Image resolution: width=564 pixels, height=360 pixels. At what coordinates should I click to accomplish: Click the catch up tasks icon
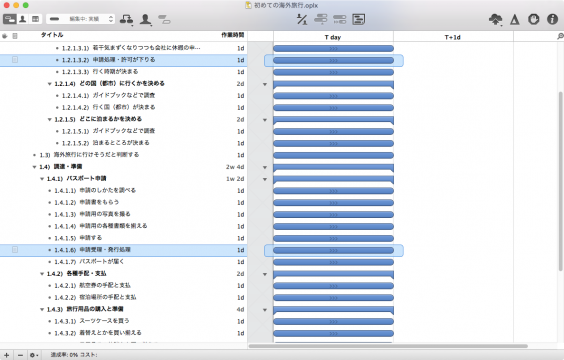[x=320, y=19]
